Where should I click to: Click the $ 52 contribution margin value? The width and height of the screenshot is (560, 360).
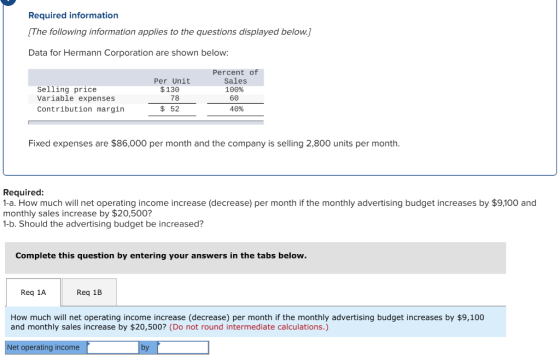(x=170, y=109)
